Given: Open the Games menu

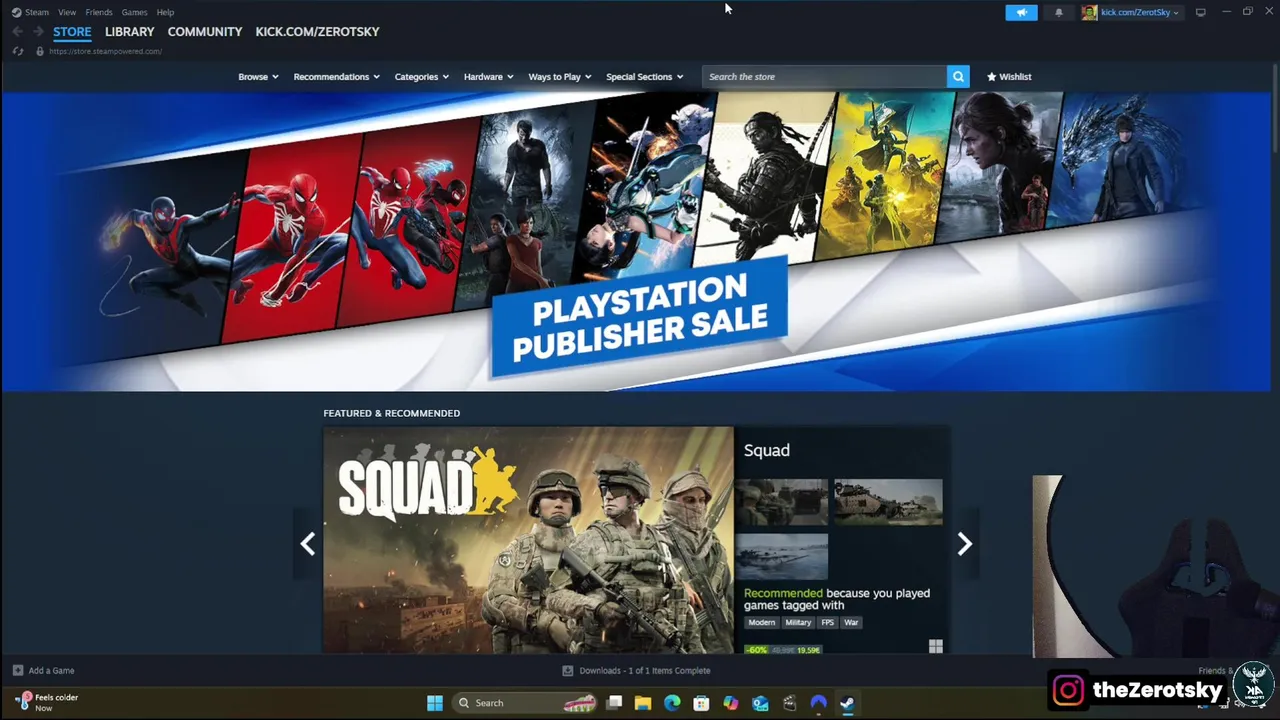Looking at the screenshot, I should [134, 12].
